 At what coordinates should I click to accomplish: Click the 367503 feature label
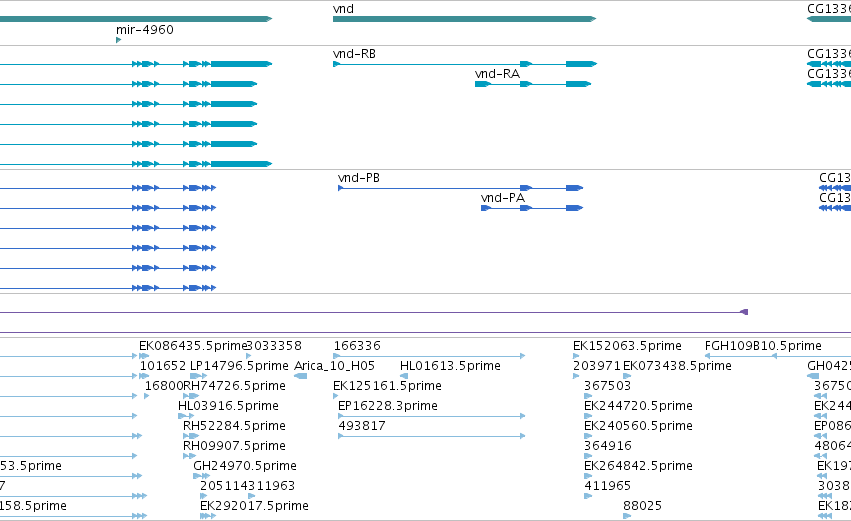607,386
